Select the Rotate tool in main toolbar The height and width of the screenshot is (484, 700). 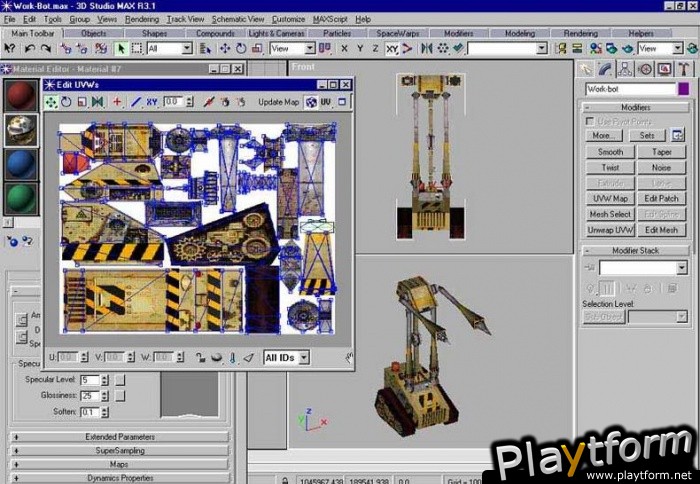pos(241,48)
